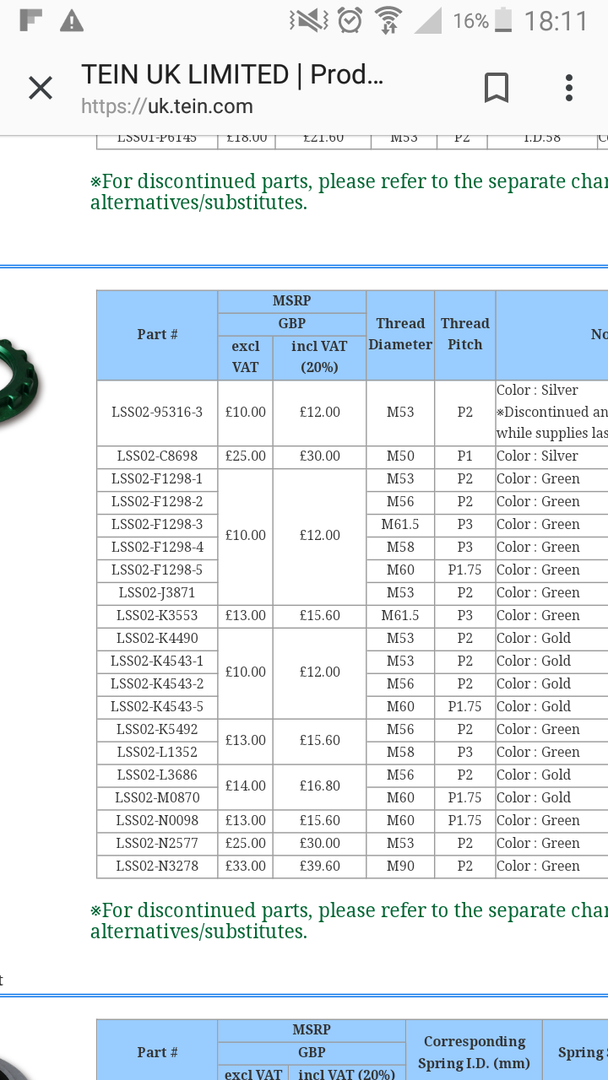Select part number LSS02-C8698
This screenshot has height=1080, width=608.
[157, 457]
